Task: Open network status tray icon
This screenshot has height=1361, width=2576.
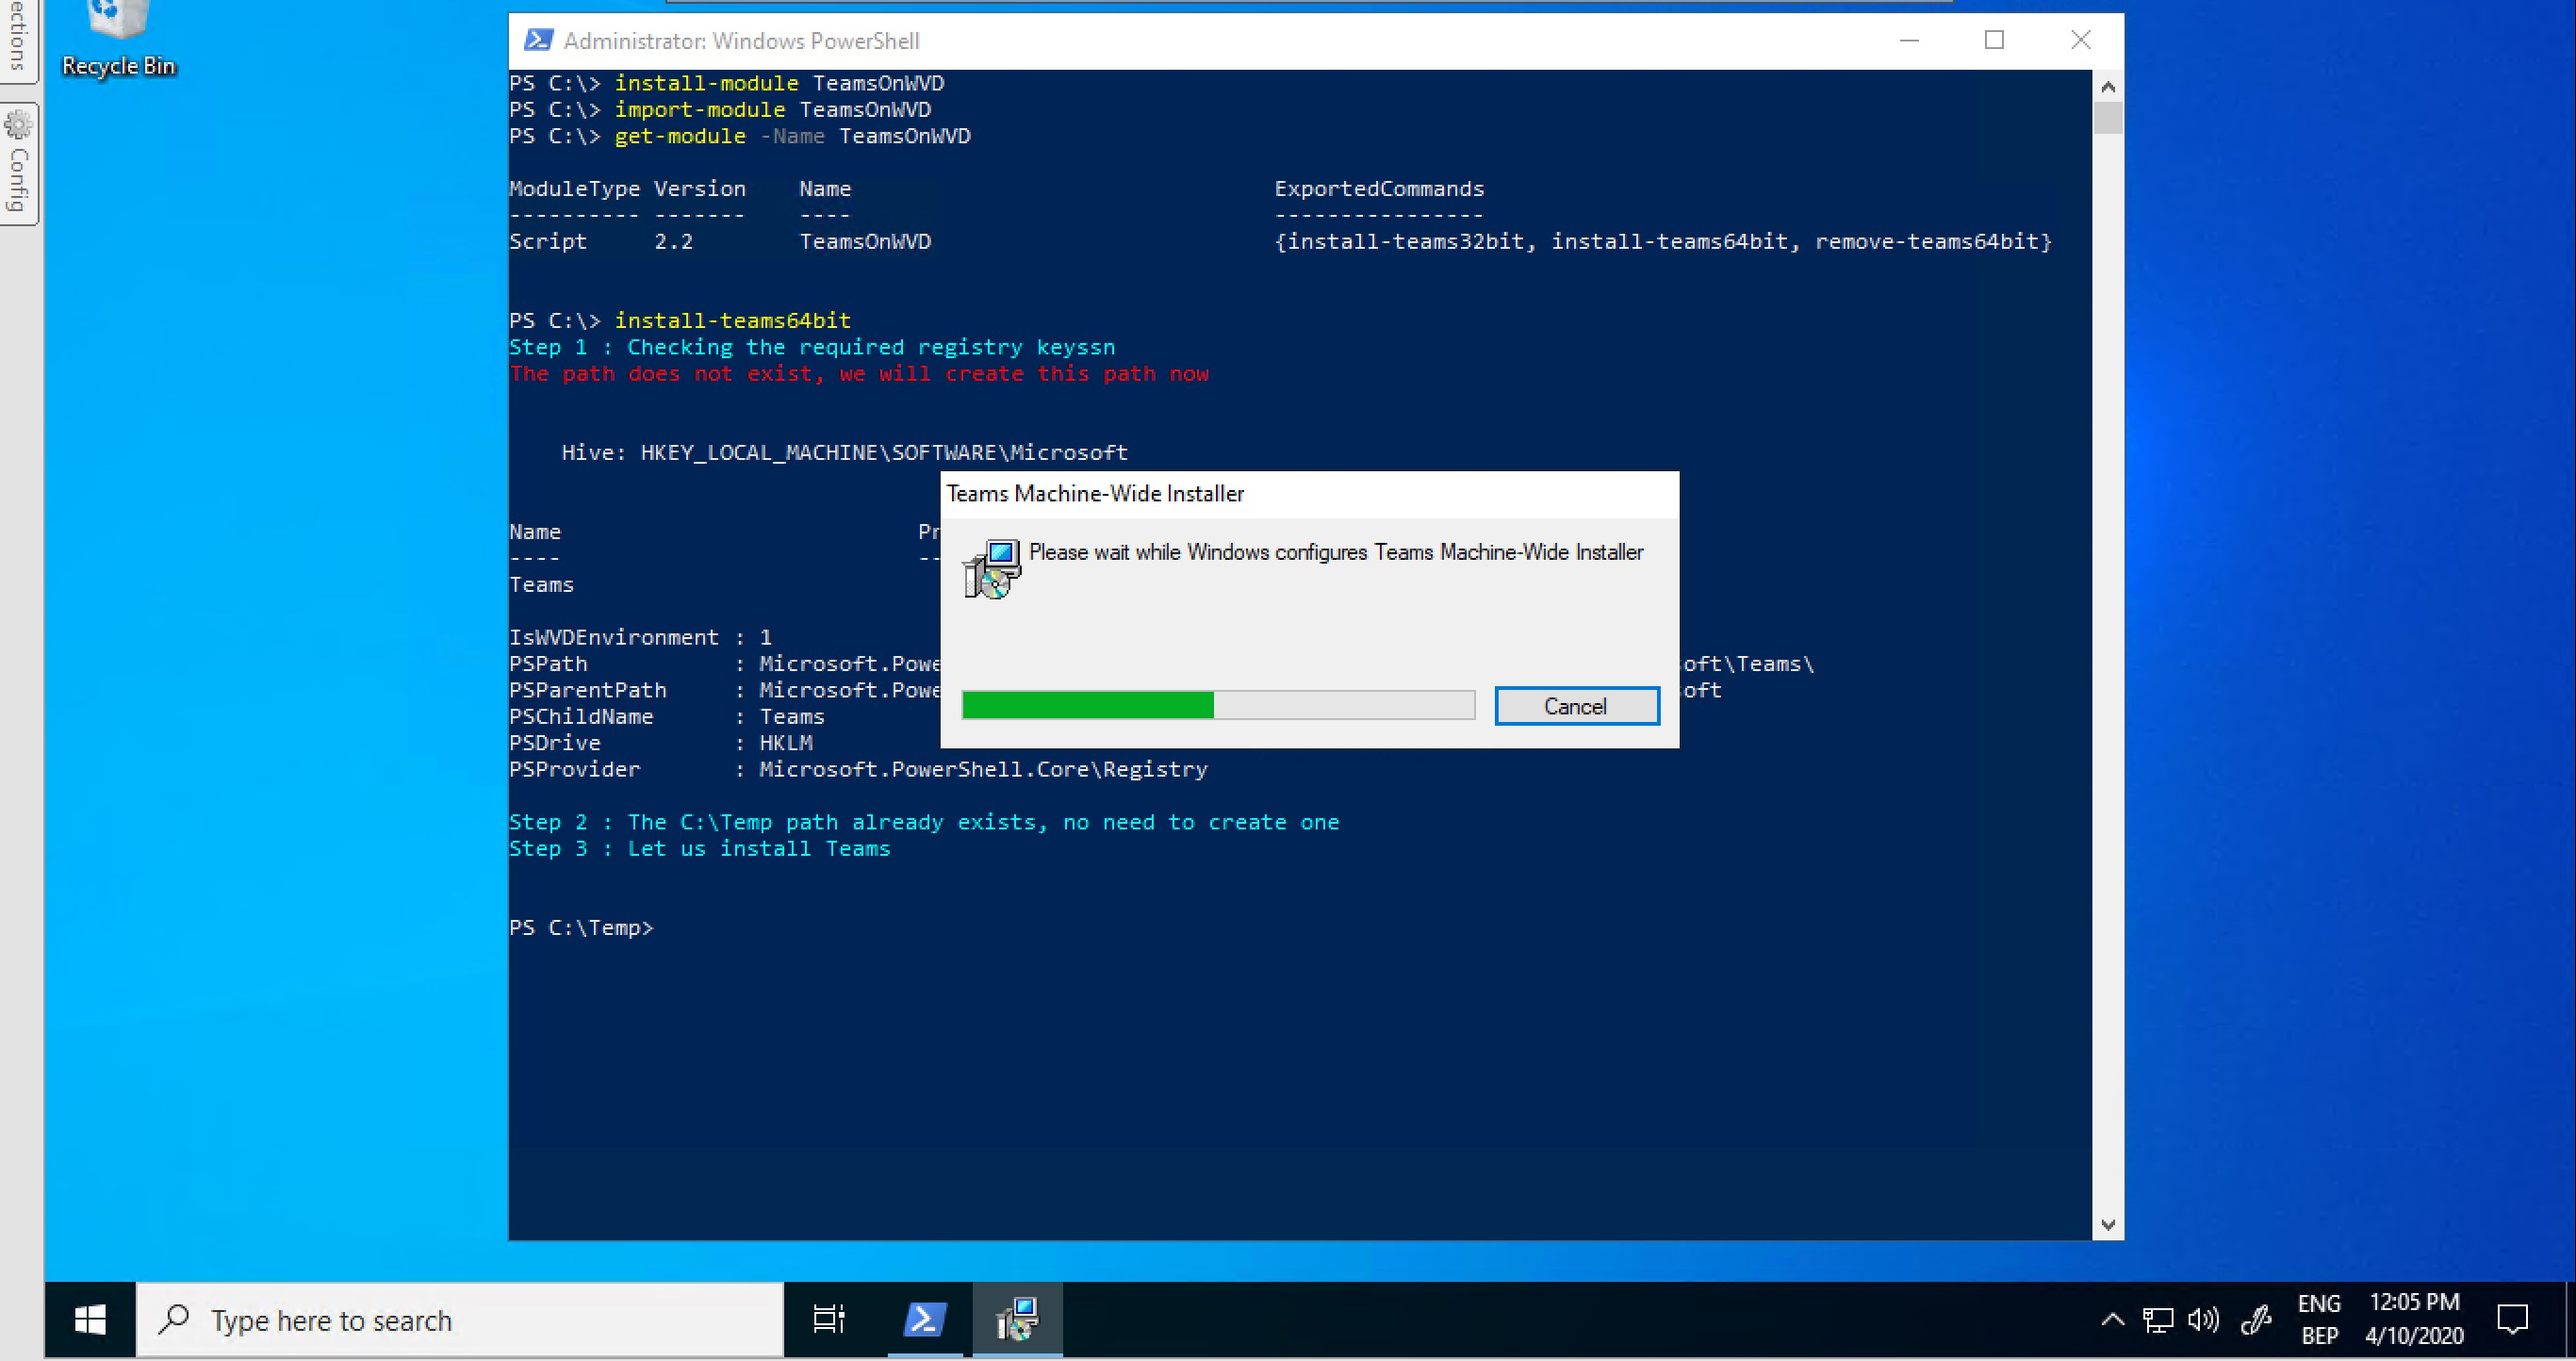Action: coord(2158,1320)
